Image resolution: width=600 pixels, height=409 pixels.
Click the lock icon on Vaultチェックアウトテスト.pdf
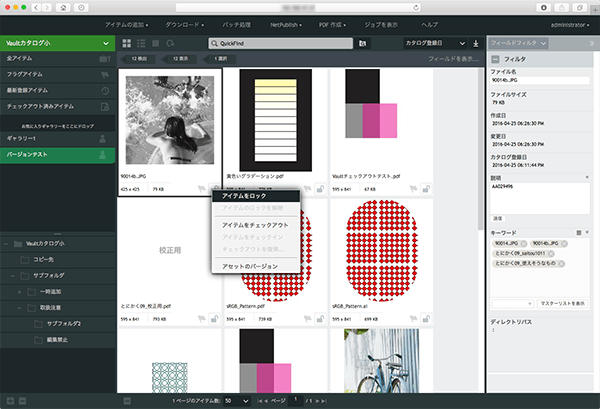426,189
